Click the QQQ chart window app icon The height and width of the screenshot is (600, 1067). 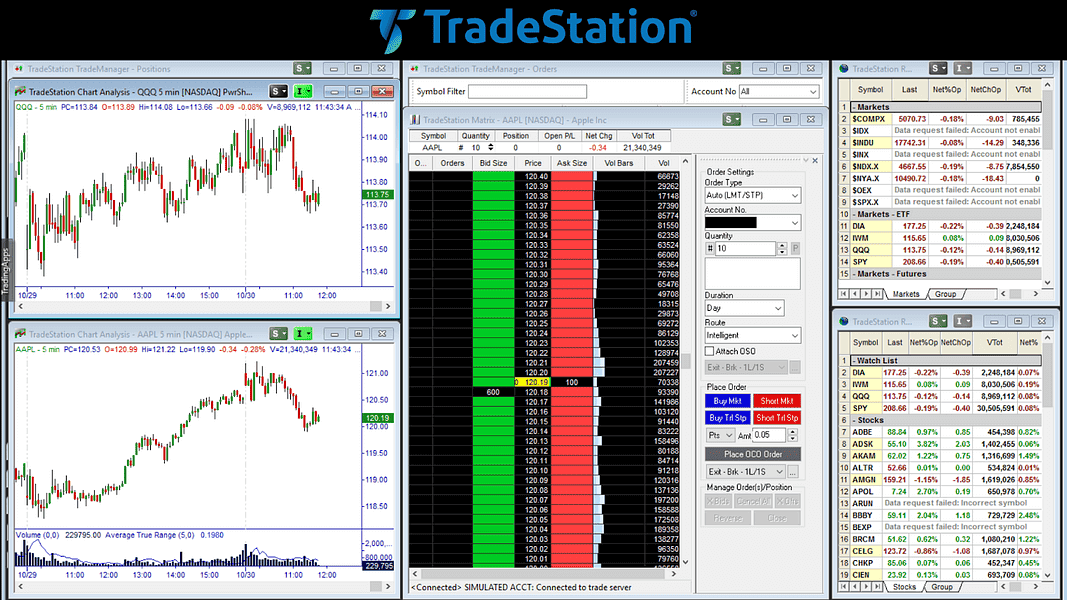[x=20, y=91]
